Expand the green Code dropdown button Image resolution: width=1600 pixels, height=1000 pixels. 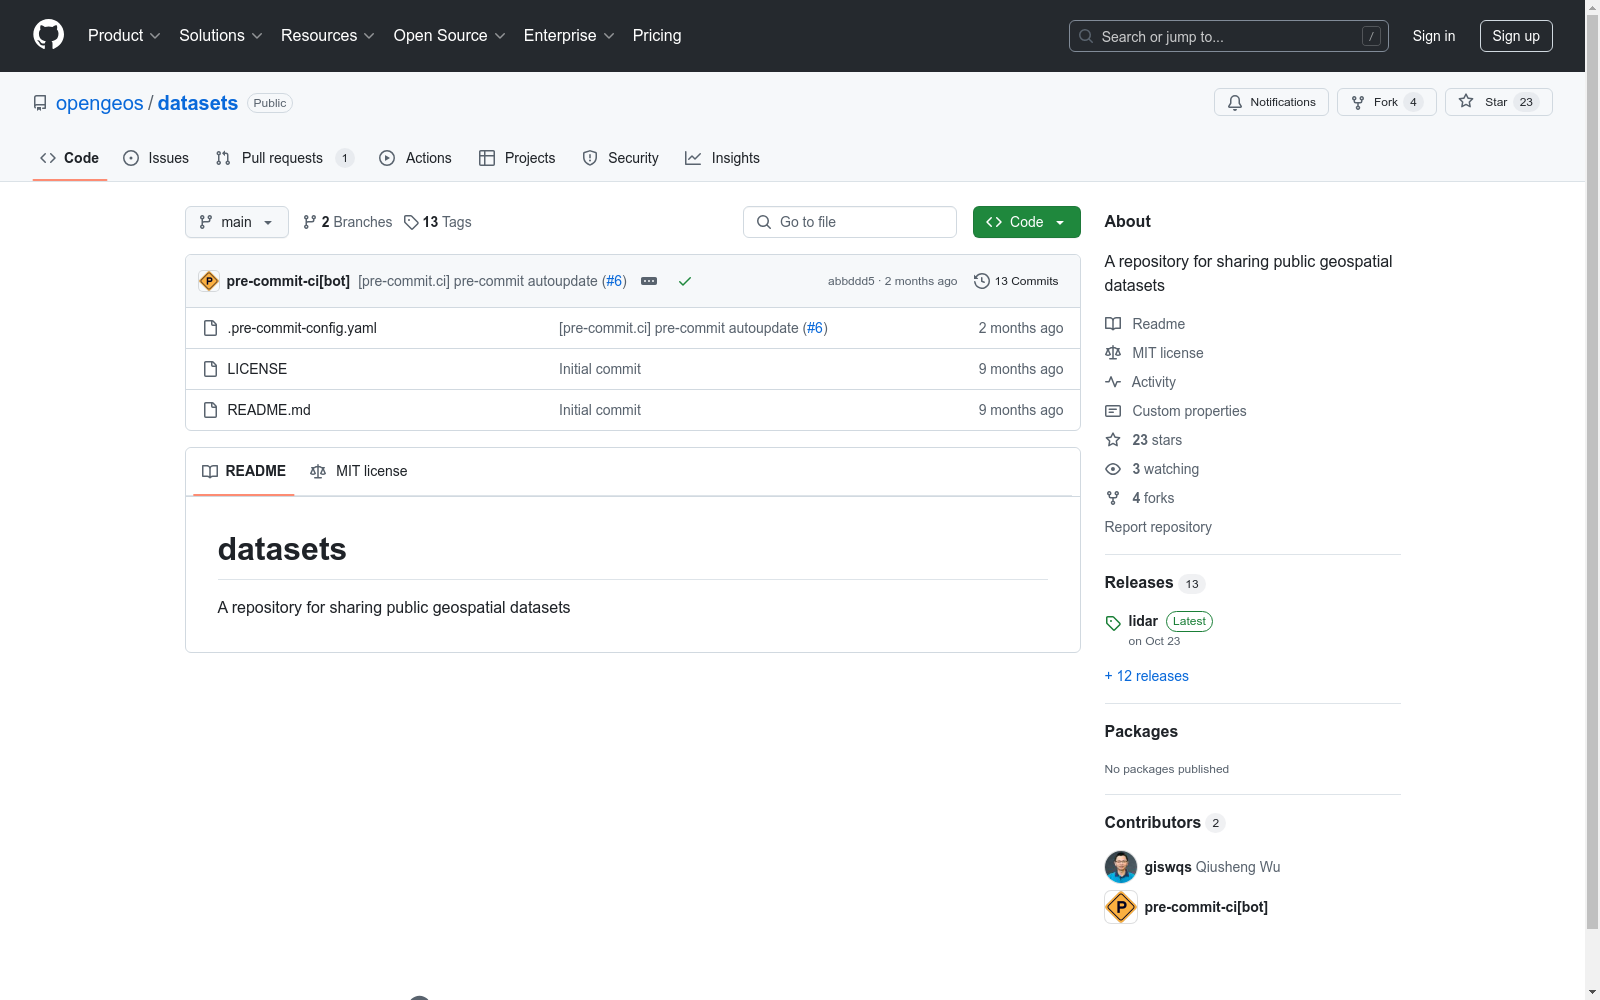[1027, 222]
